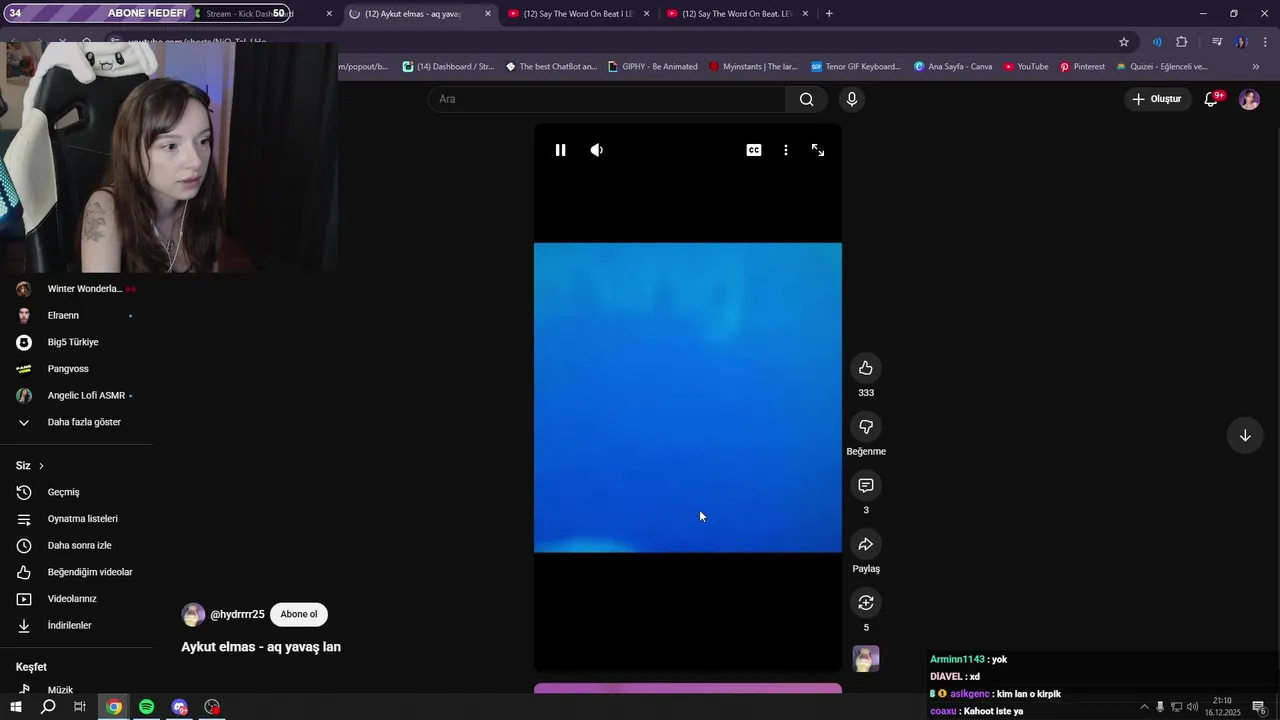Subscribe via Abone ol button
Image resolution: width=1280 pixels, height=720 pixels.
299,615
